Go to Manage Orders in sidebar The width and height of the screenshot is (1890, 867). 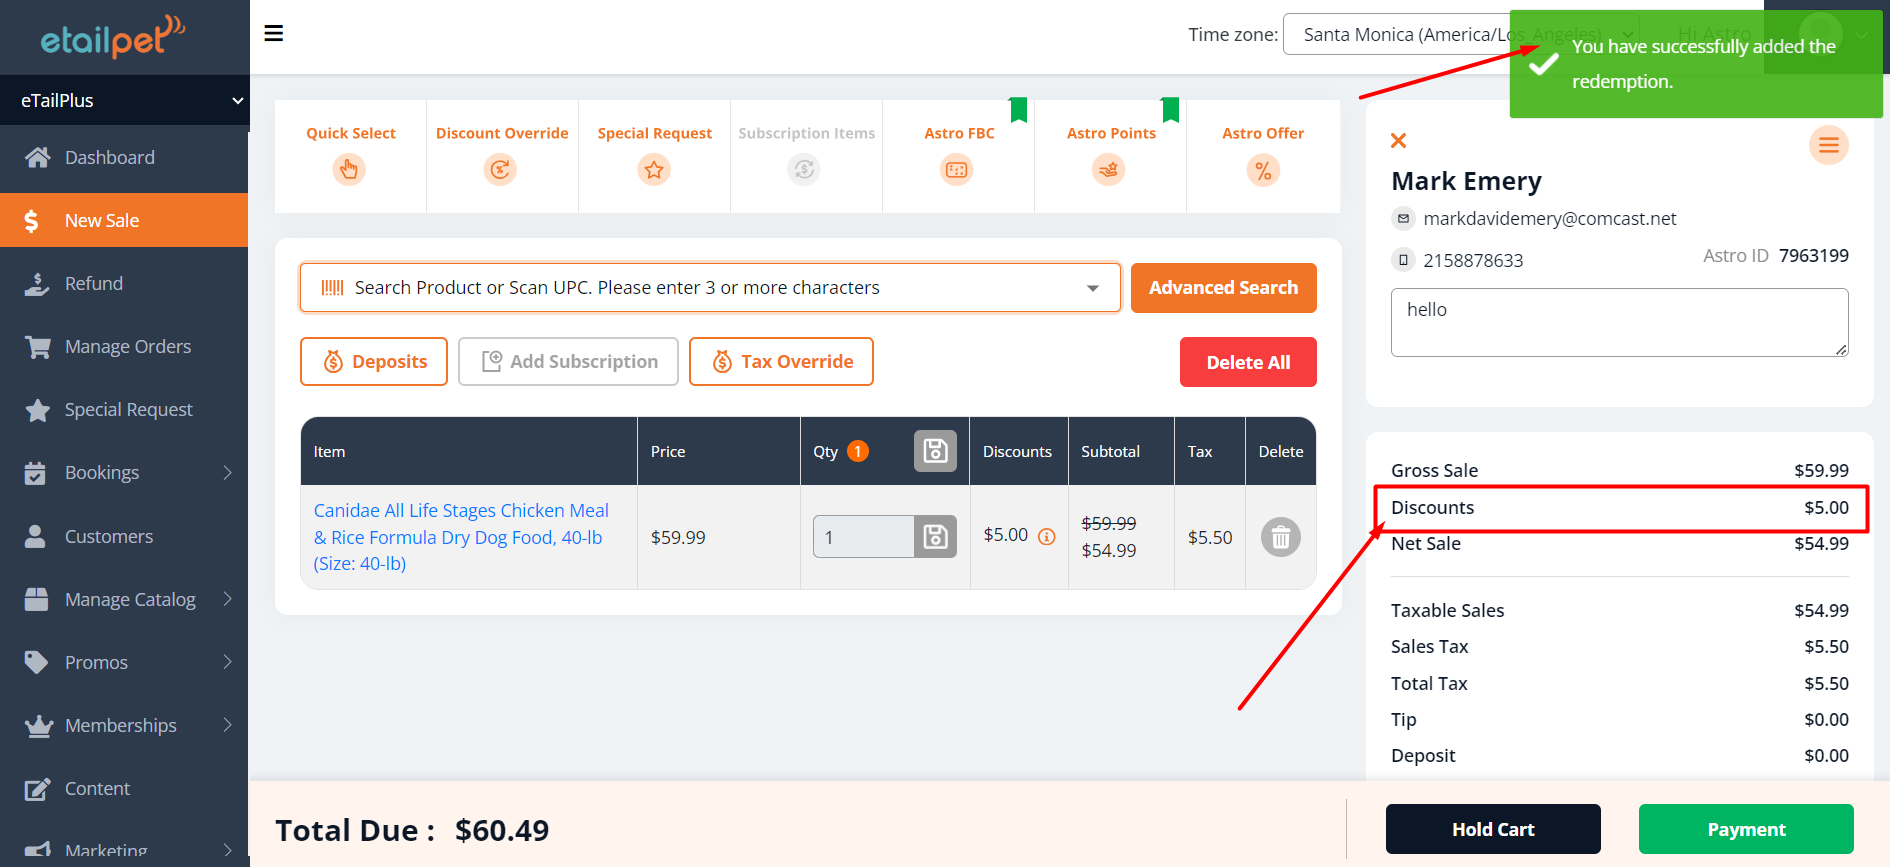click(x=127, y=347)
